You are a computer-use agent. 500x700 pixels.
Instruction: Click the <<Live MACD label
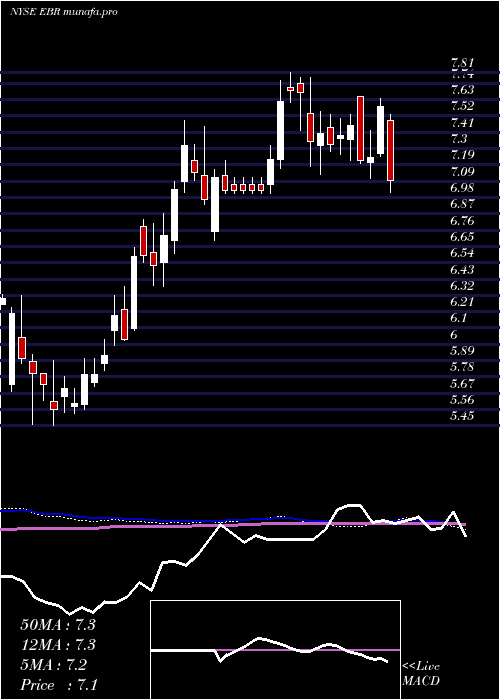pyautogui.click(x=421, y=674)
